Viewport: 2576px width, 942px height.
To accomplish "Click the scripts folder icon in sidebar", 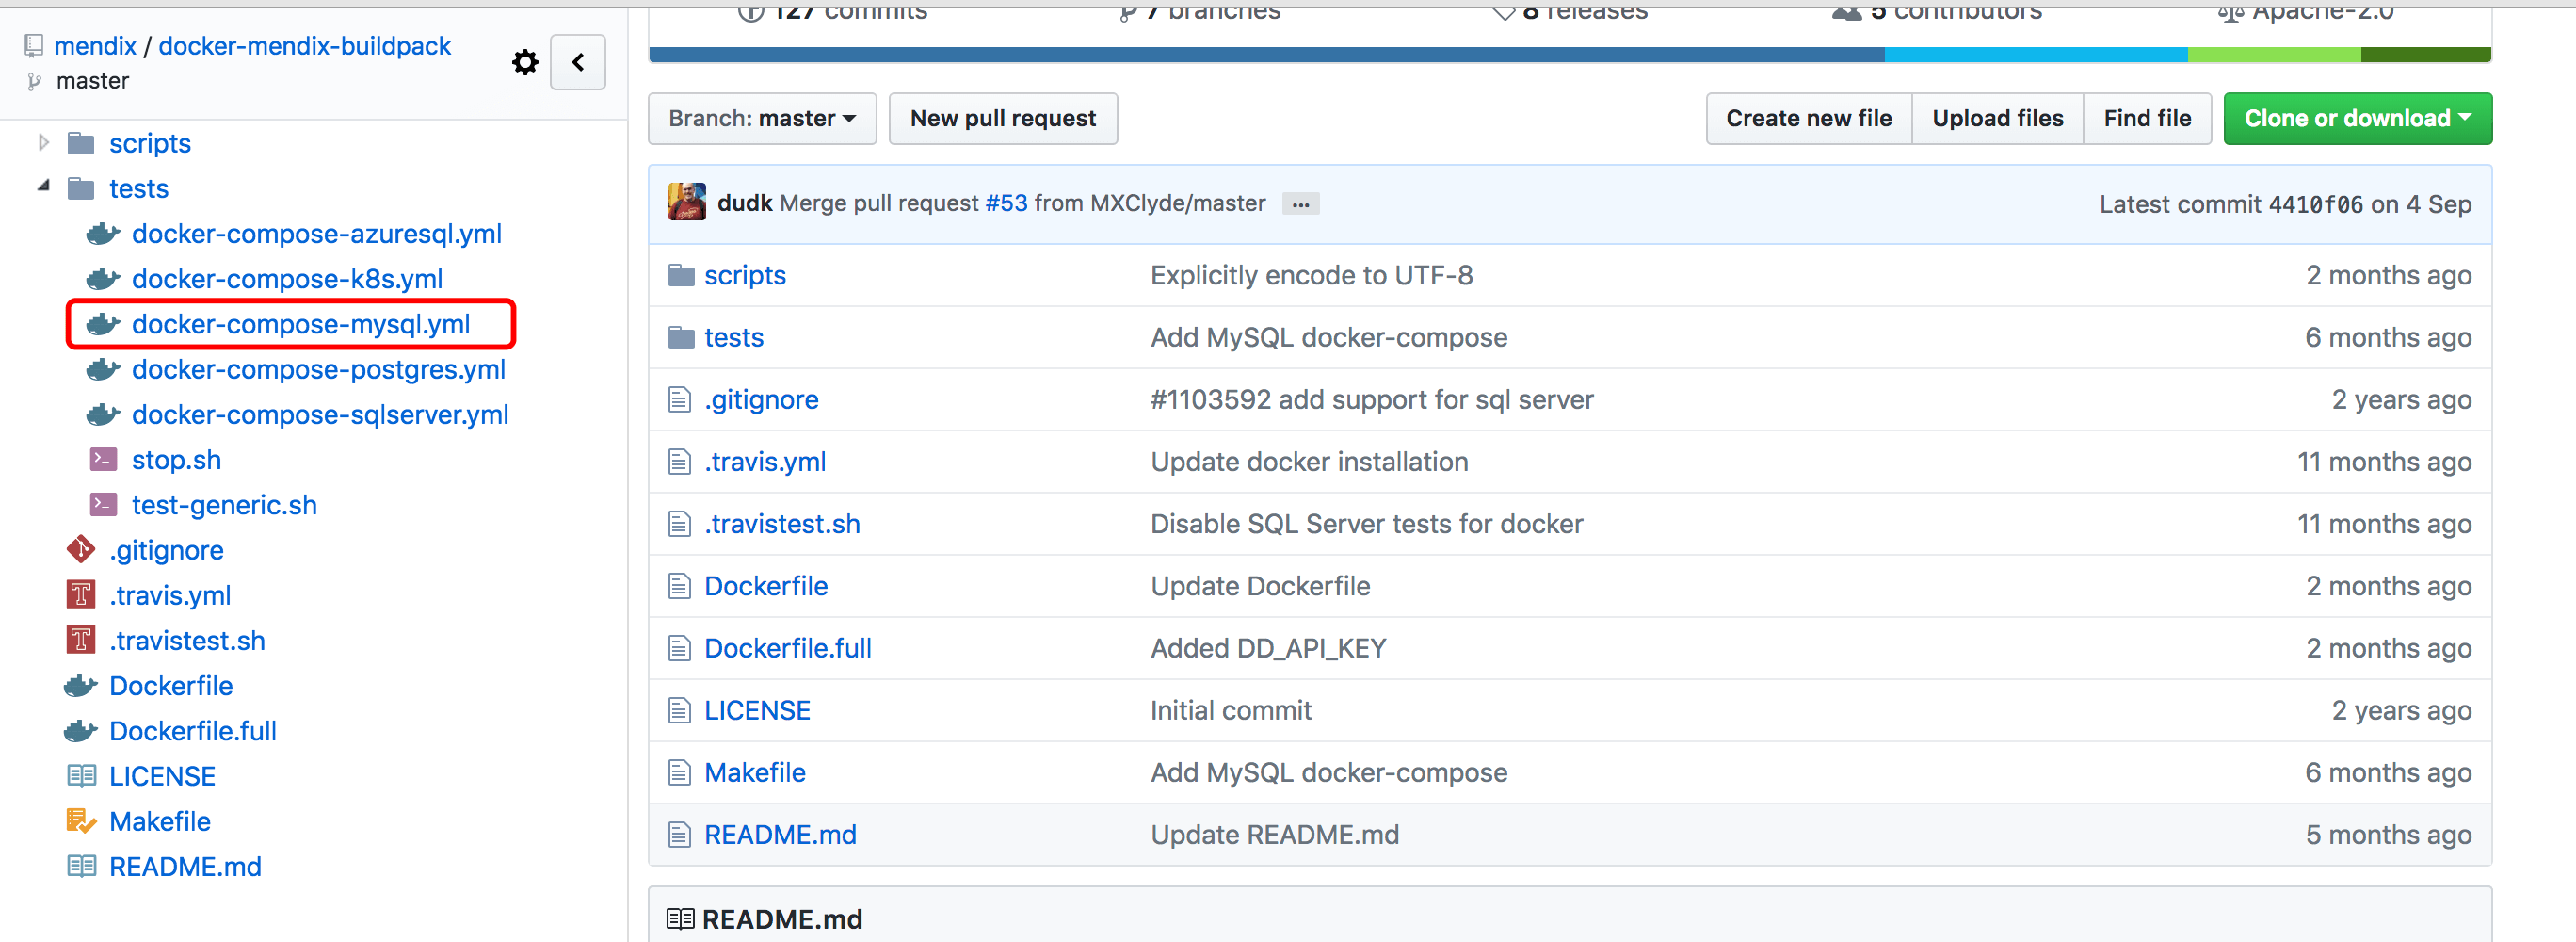I will tap(81, 143).
